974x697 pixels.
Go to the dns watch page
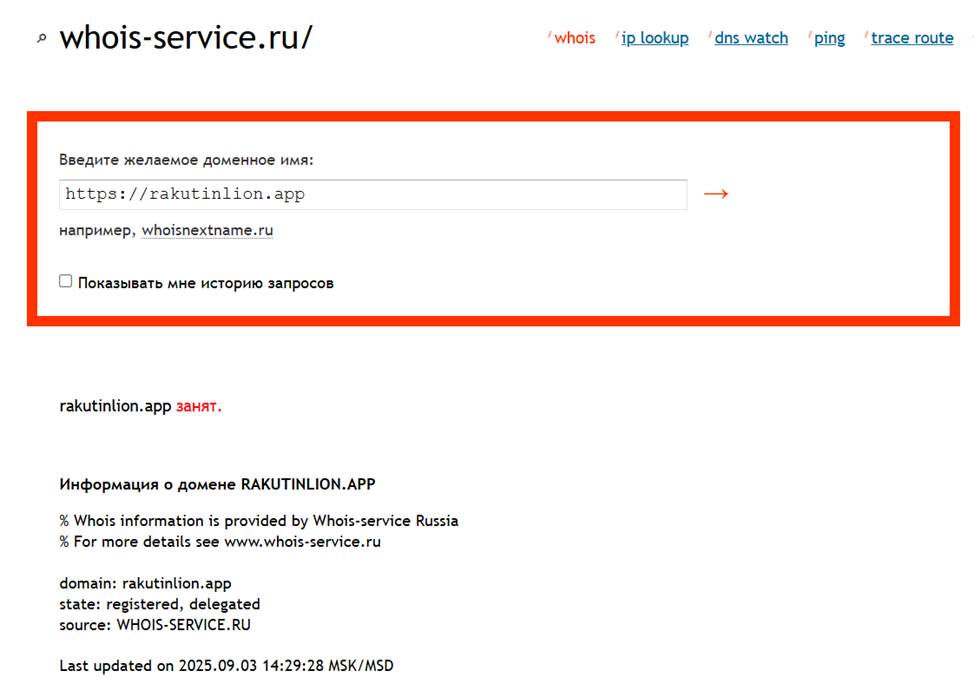[x=751, y=38]
